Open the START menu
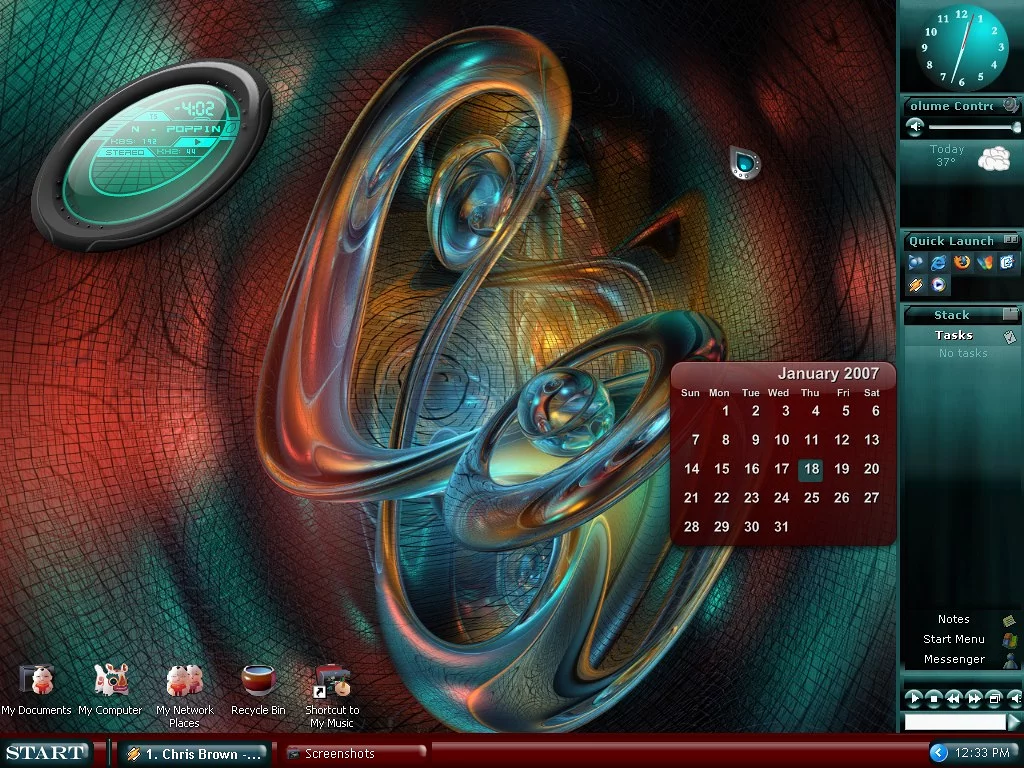Viewport: 1024px width, 768px height. [46, 753]
